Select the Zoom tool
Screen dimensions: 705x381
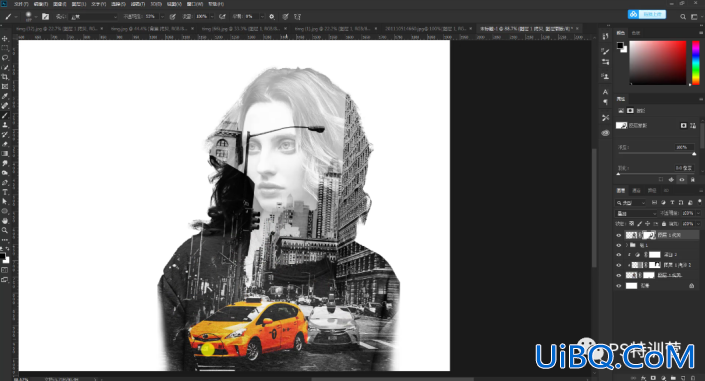click(x=5, y=230)
